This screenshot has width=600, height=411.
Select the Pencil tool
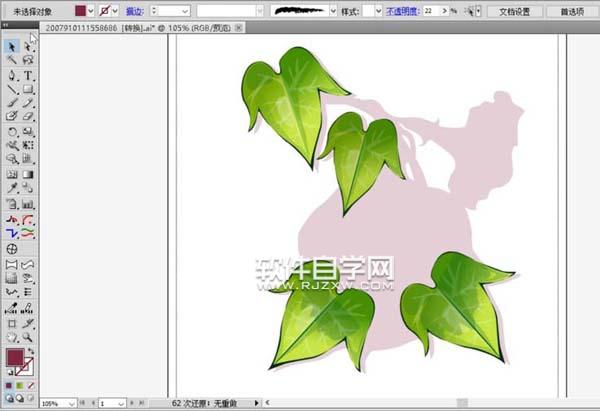click(28, 103)
